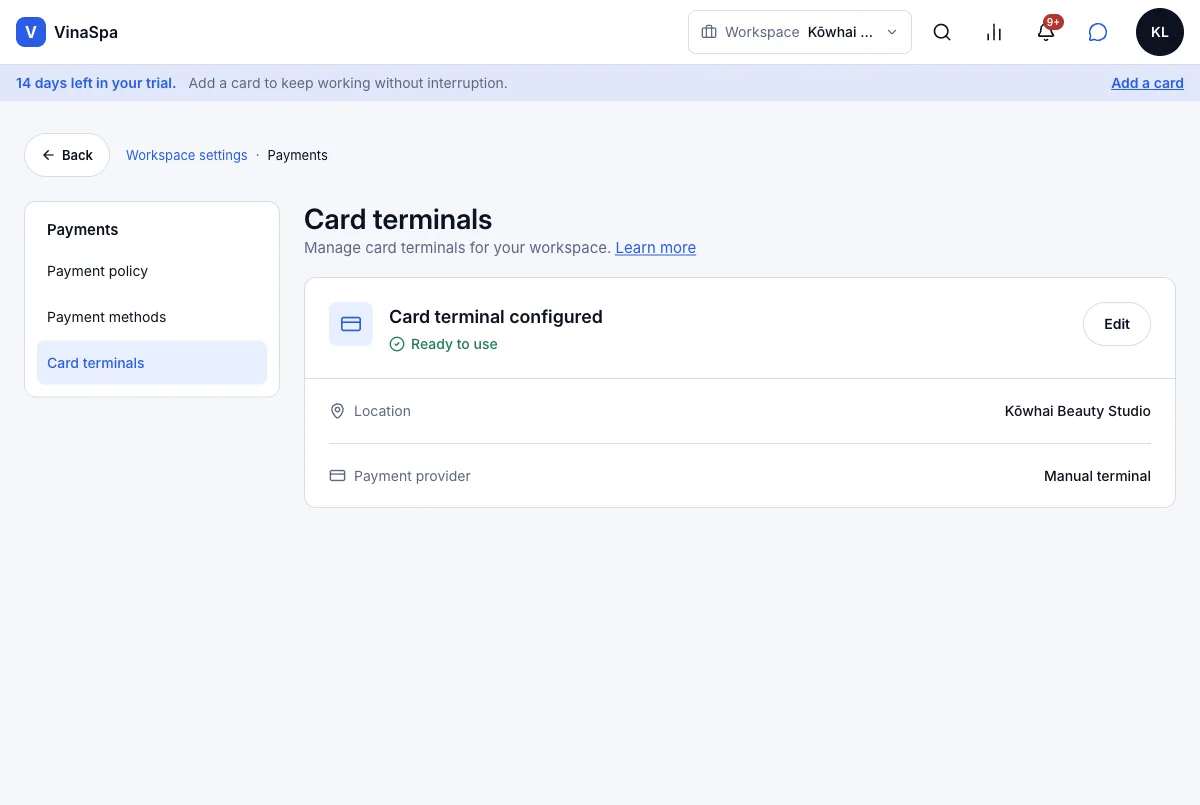Click the Kōwhai Beauty Studio value
The image size is (1200, 805).
(x=1077, y=411)
